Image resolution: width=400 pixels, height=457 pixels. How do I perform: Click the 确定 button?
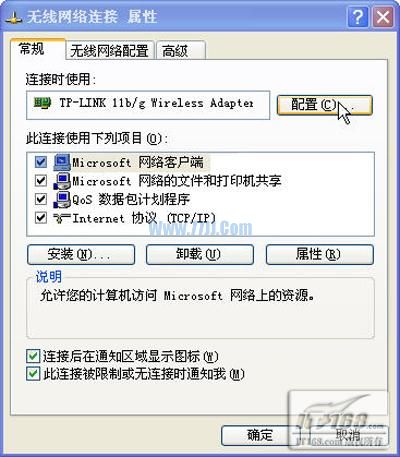(x=260, y=435)
